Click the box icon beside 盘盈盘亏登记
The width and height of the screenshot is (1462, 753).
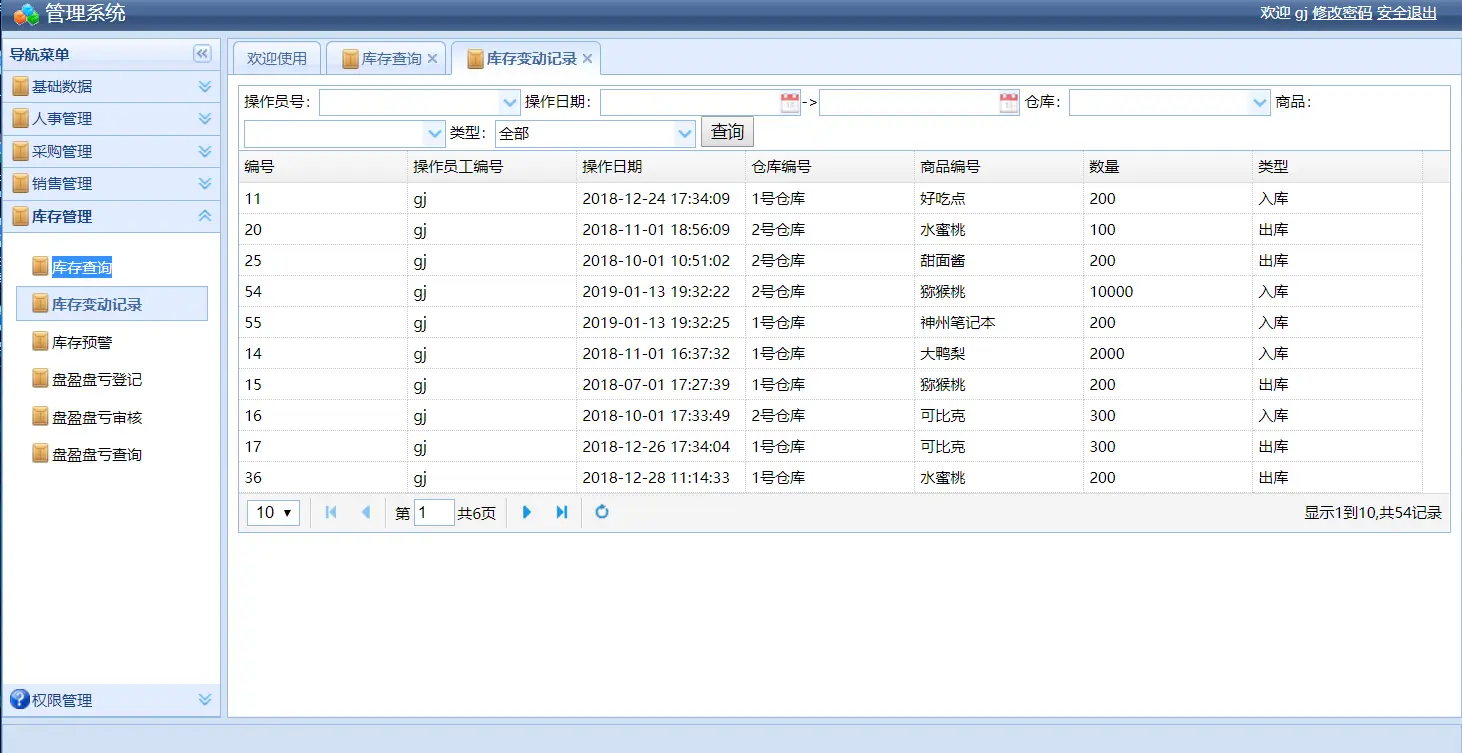[x=40, y=379]
